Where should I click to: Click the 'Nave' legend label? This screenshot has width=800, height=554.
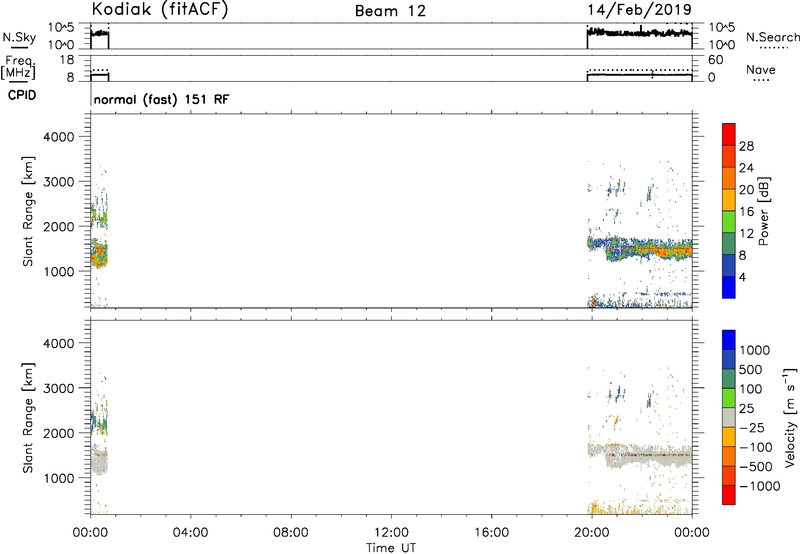tap(761, 69)
